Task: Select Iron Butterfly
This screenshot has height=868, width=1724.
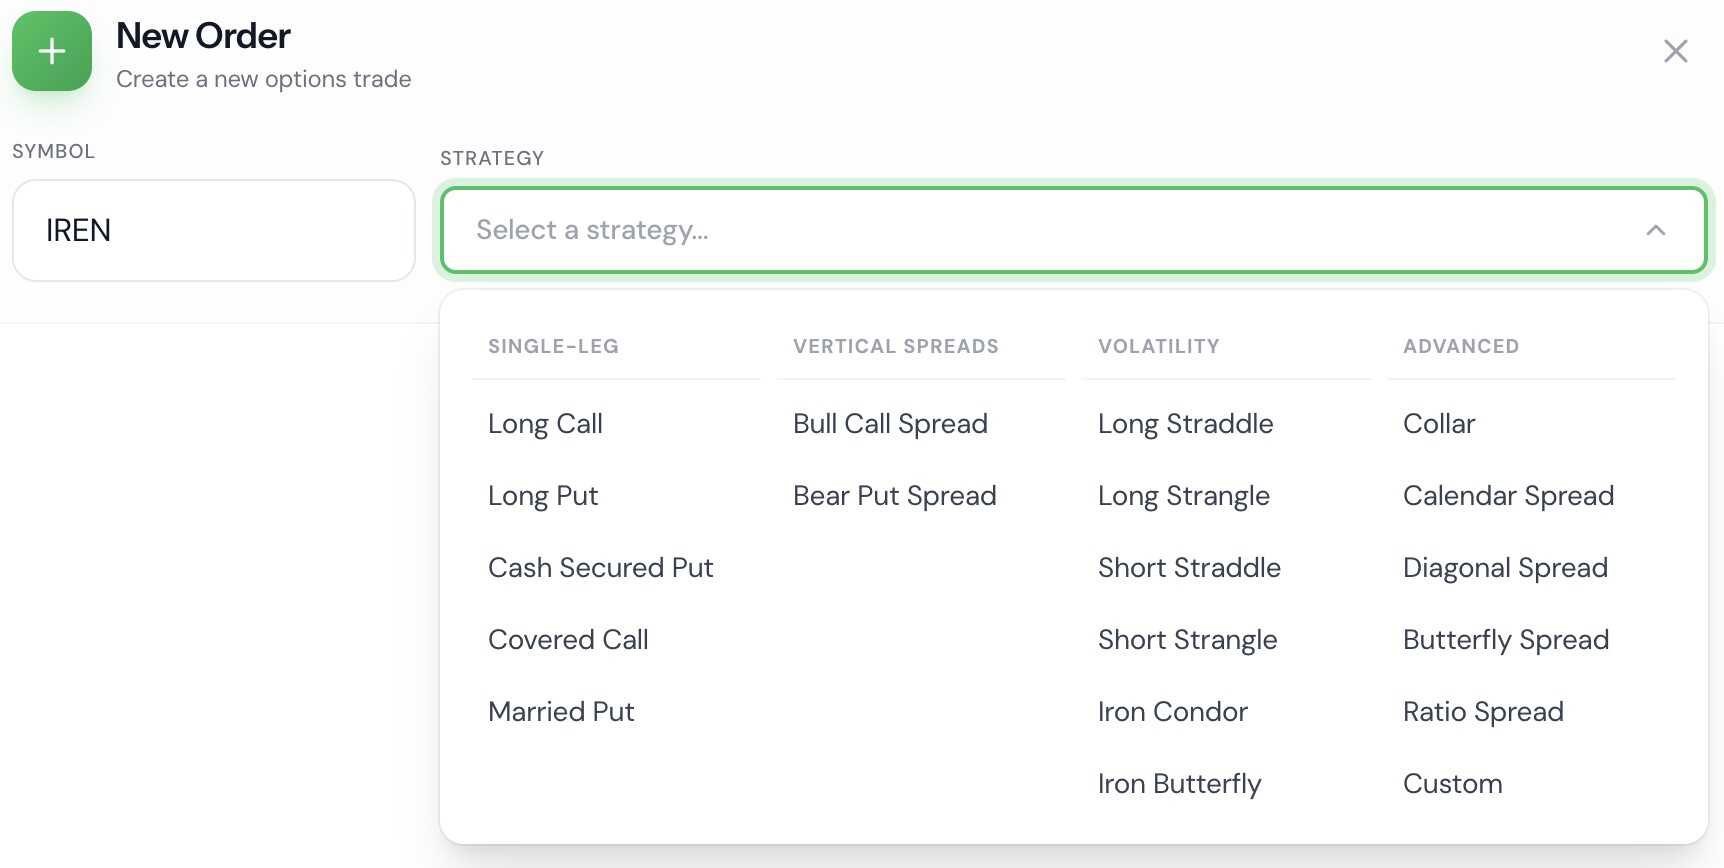Action: pos(1180,783)
